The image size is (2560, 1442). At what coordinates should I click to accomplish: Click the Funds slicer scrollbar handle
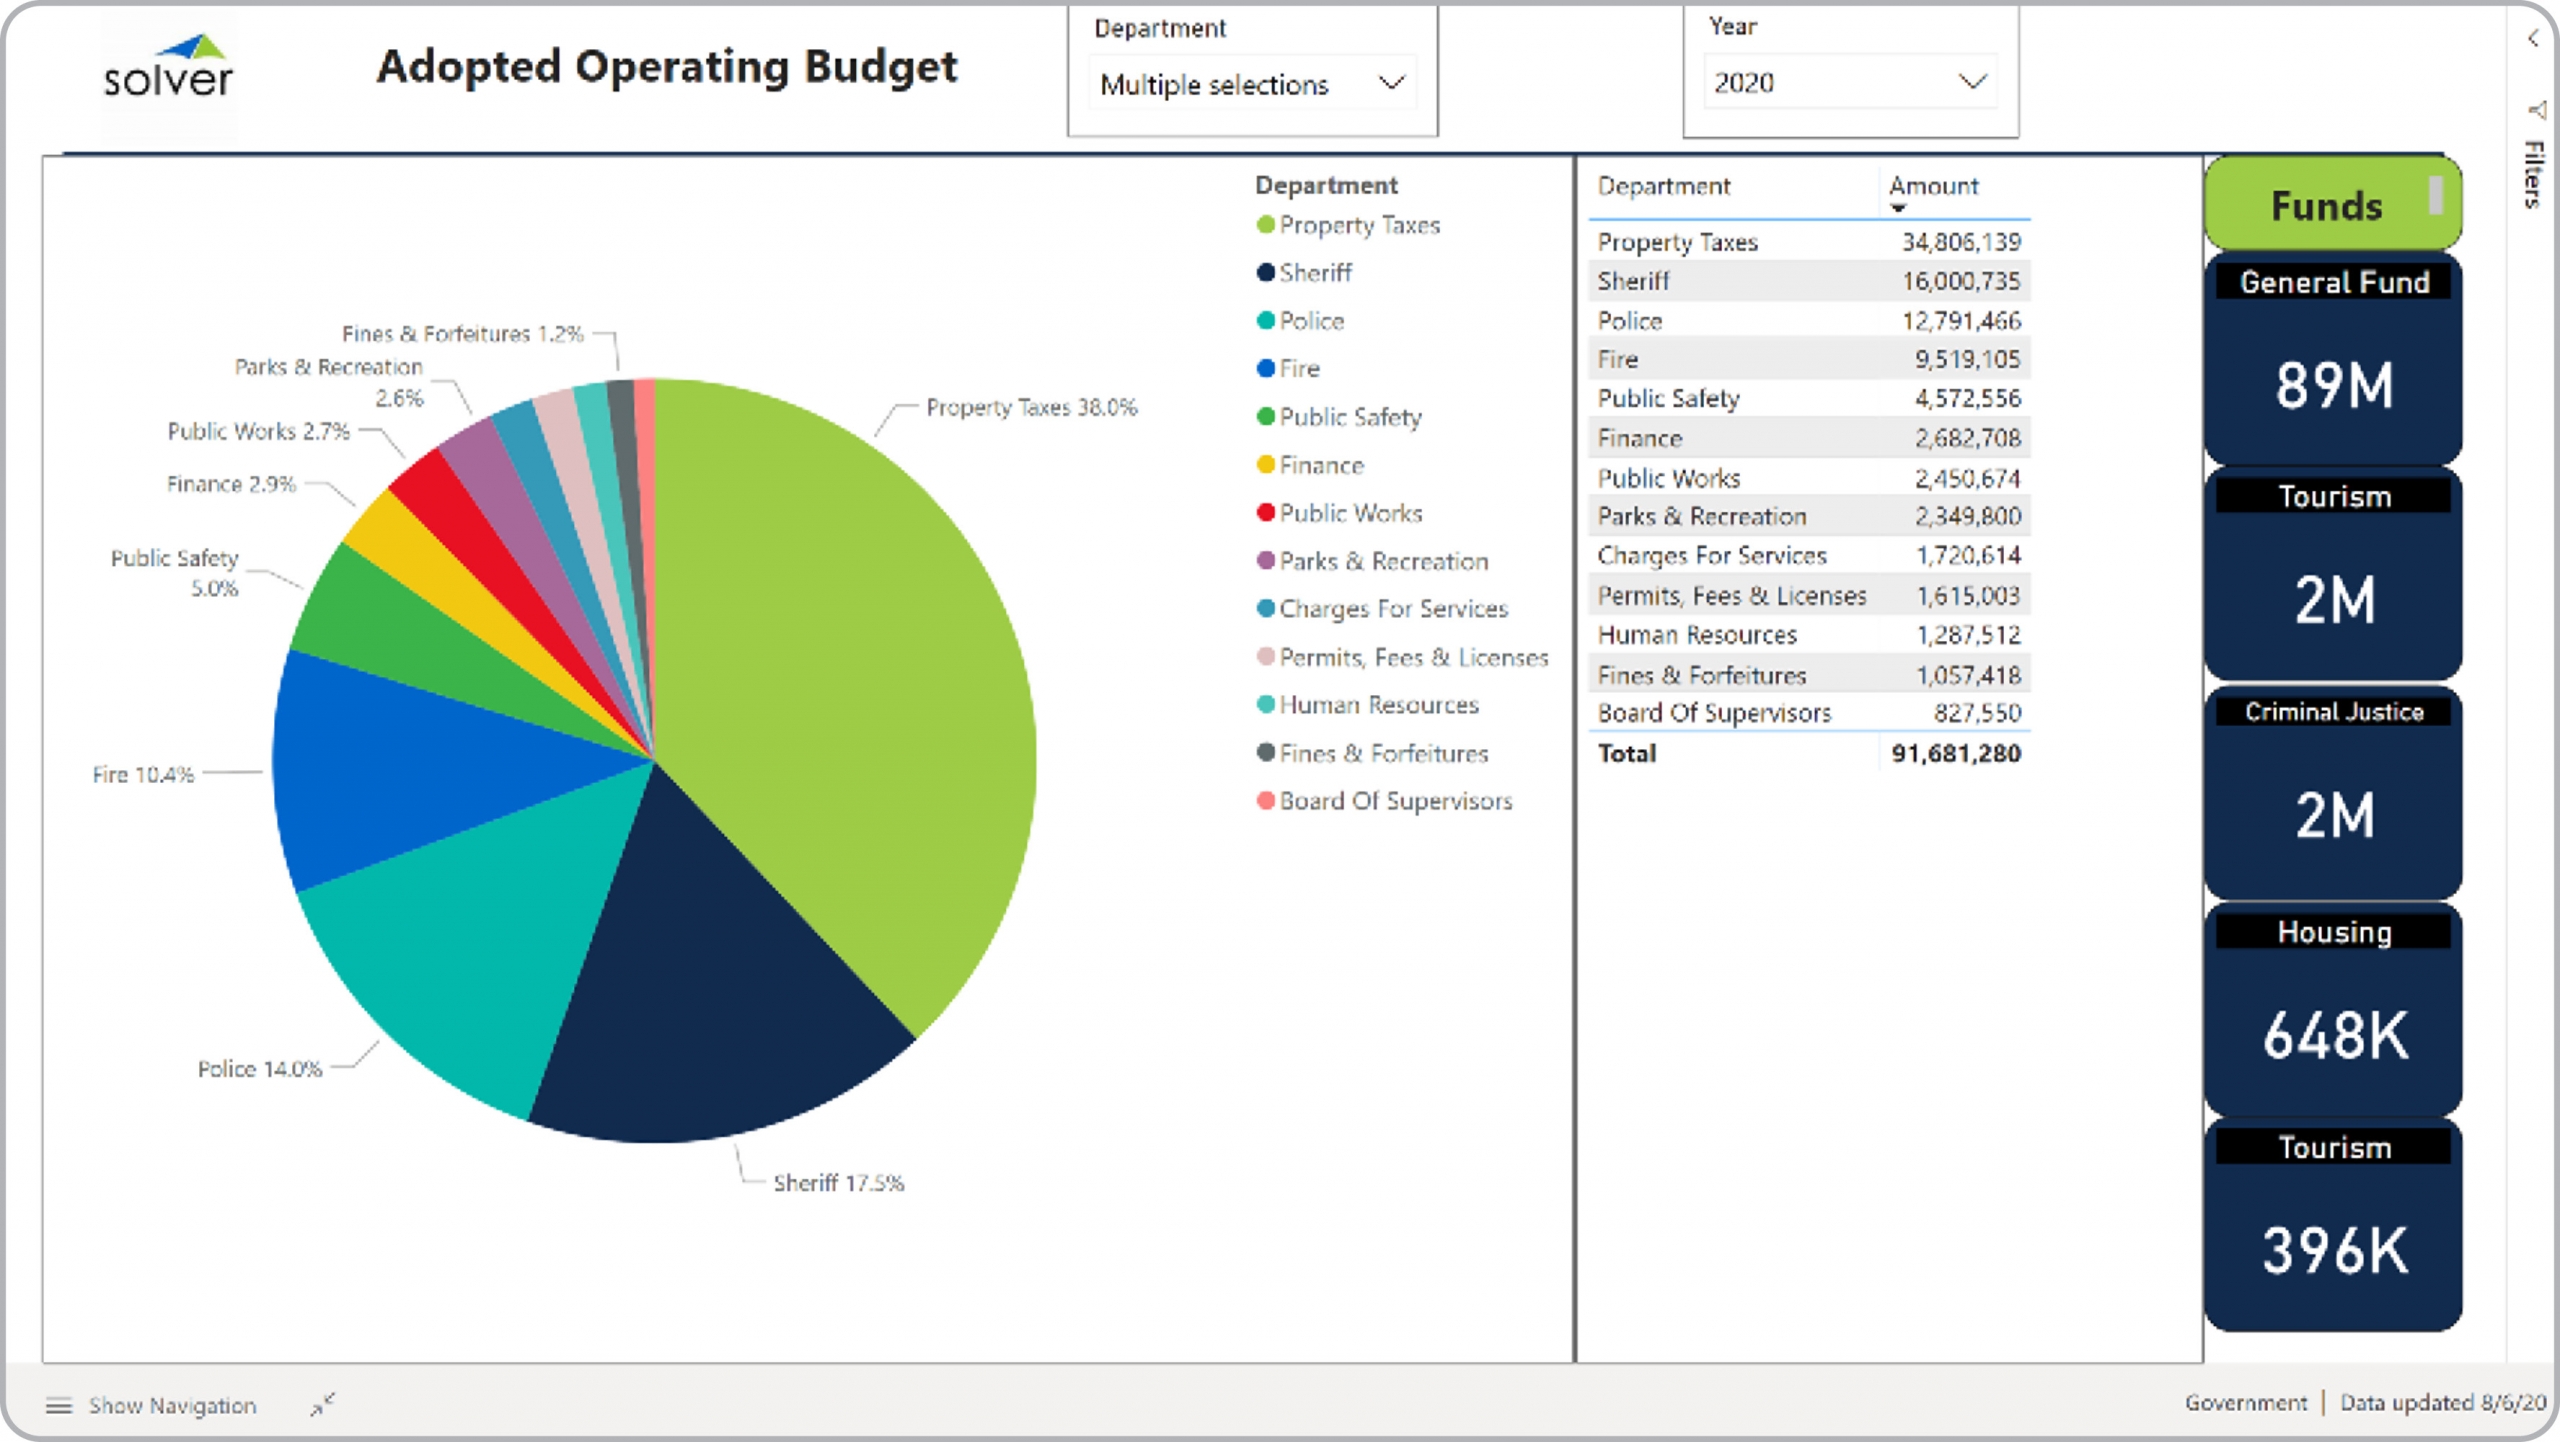click(x=2436, y=194)
